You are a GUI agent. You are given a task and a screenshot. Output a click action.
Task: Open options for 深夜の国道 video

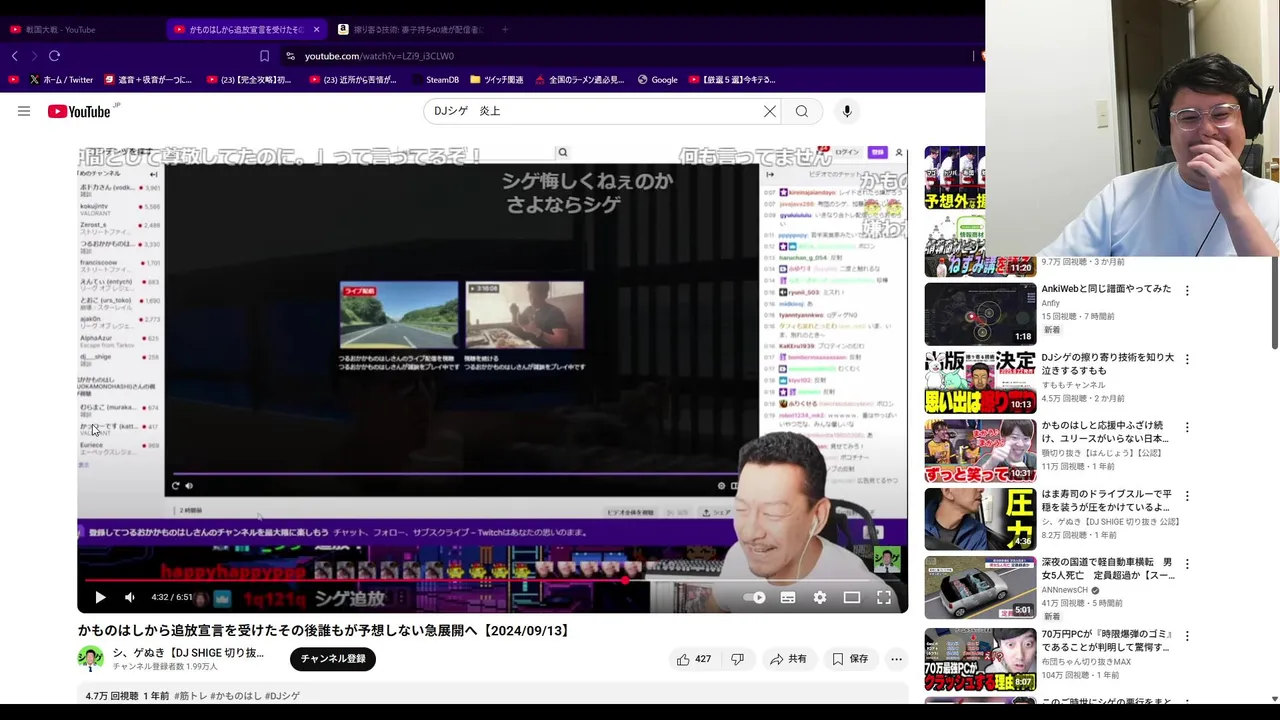pyautogui.click(x=1187, y=563)
